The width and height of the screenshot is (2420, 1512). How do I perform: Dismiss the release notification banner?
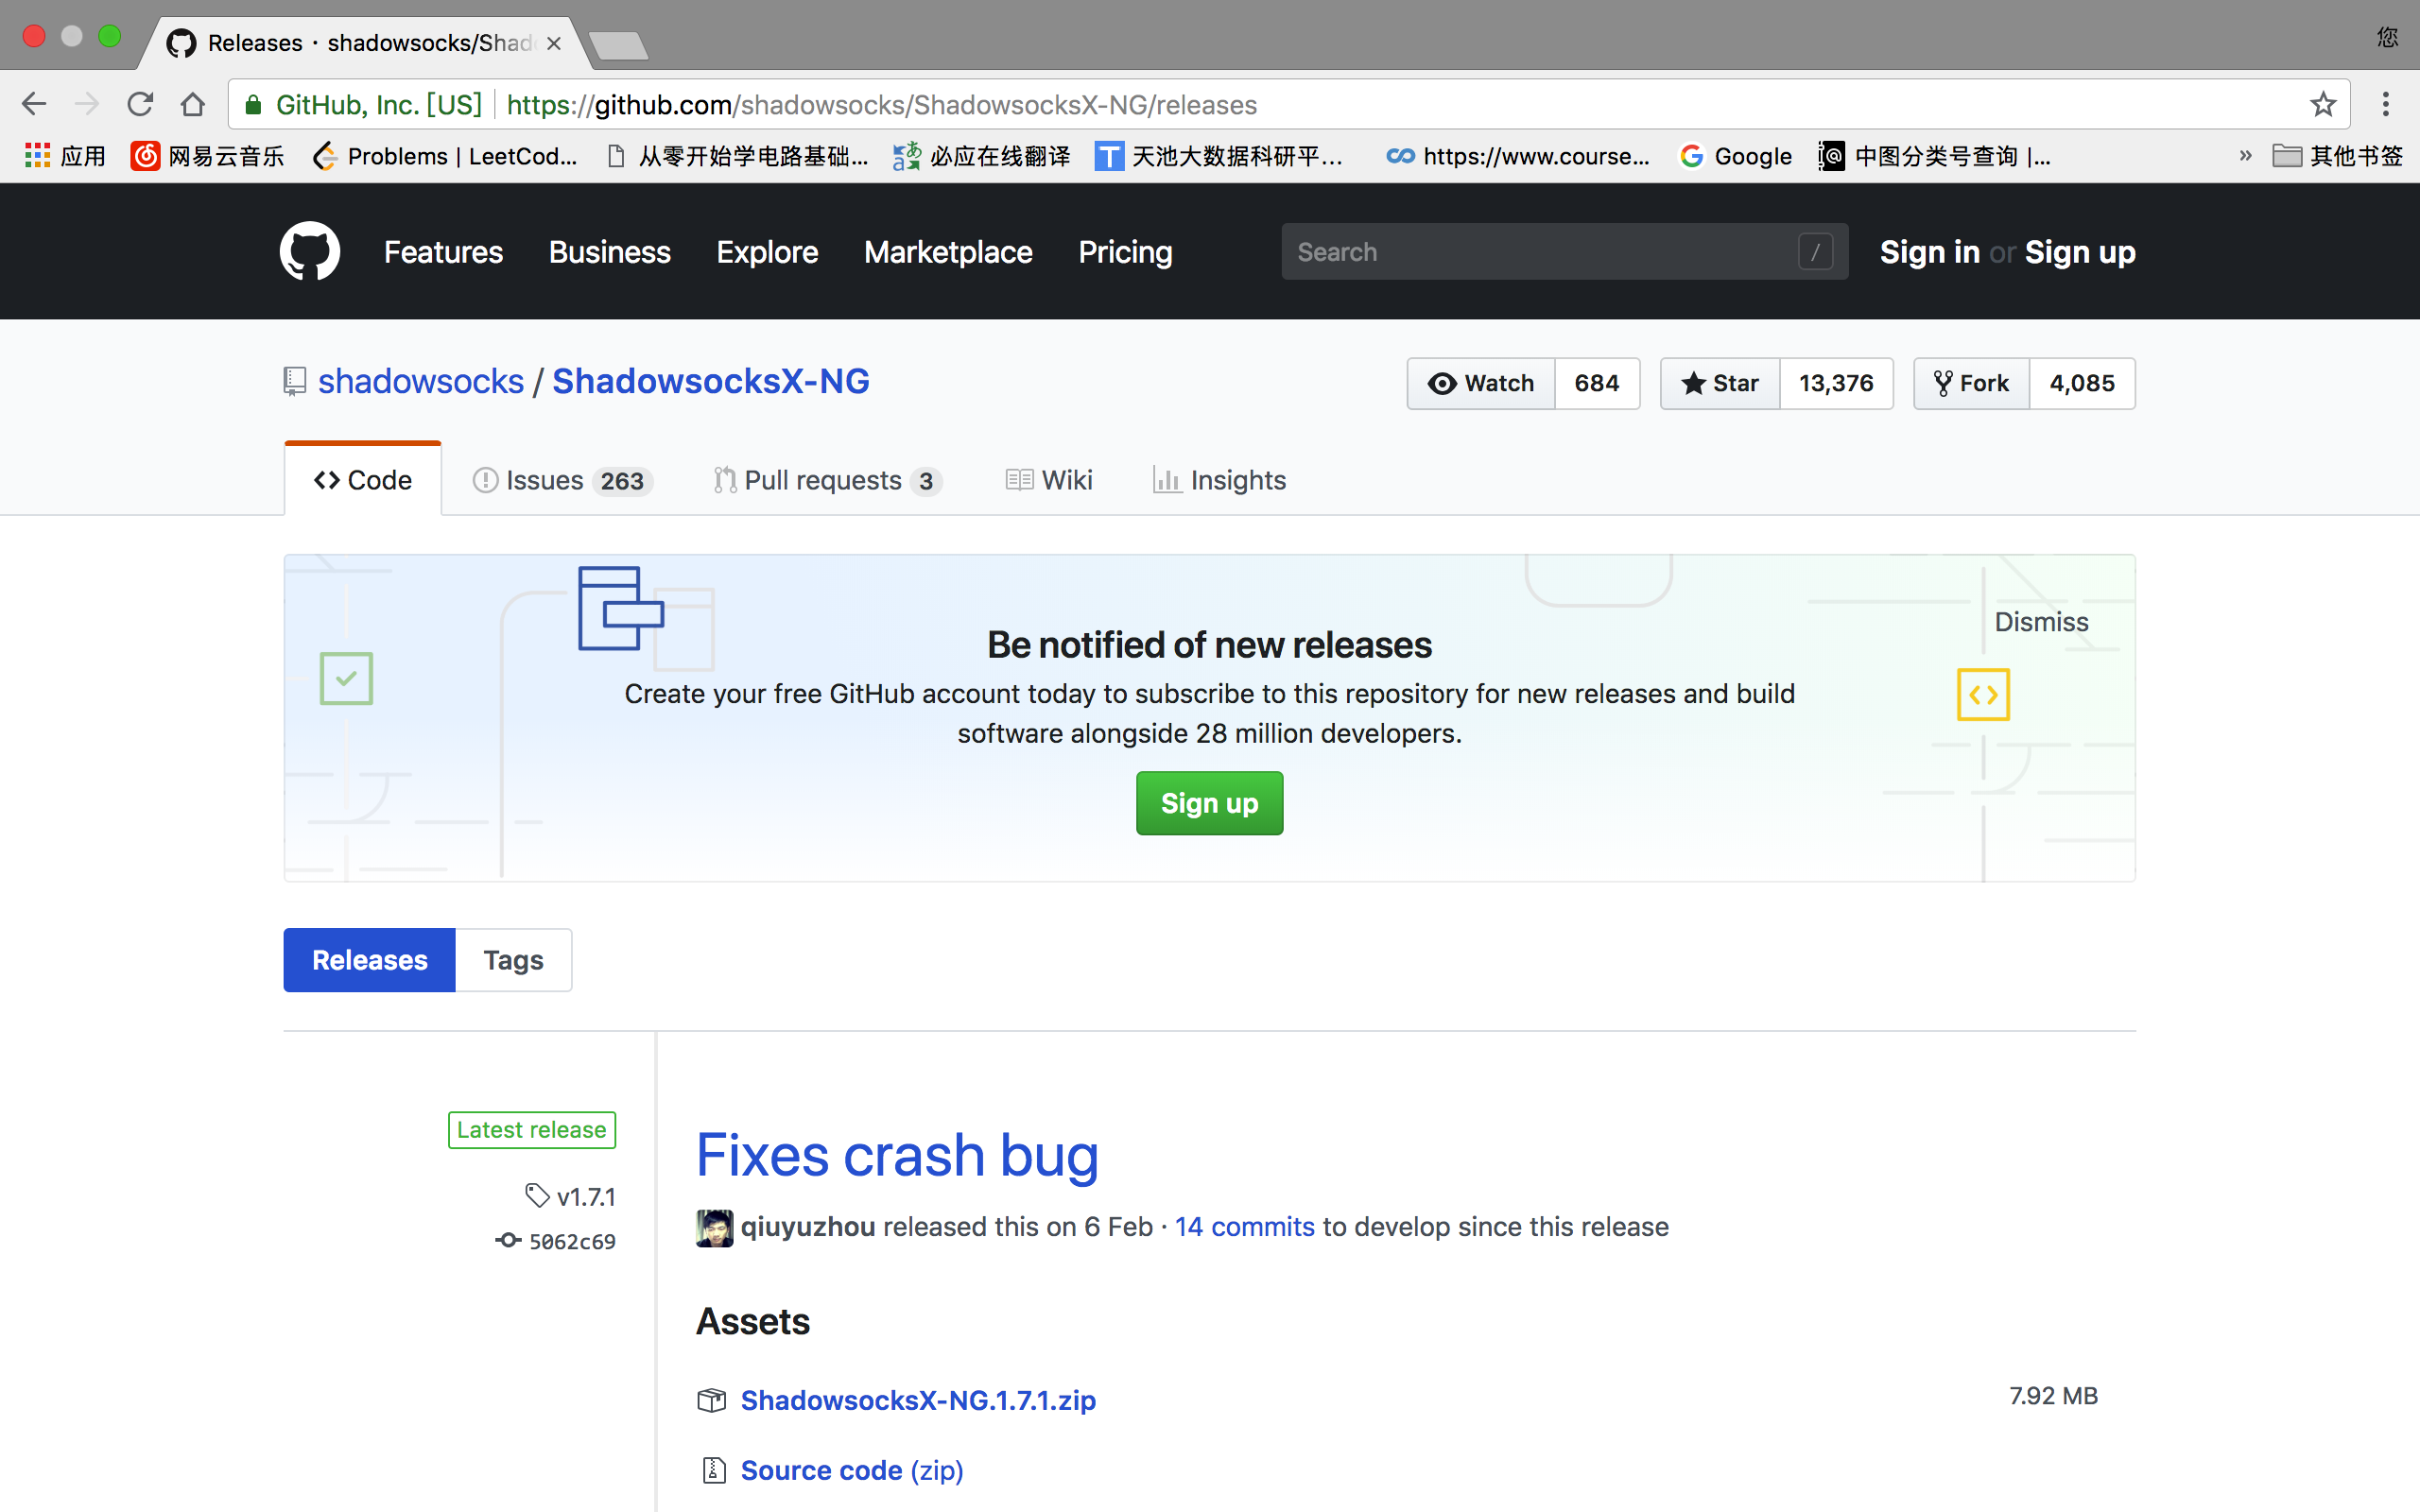coord(2041,622)
